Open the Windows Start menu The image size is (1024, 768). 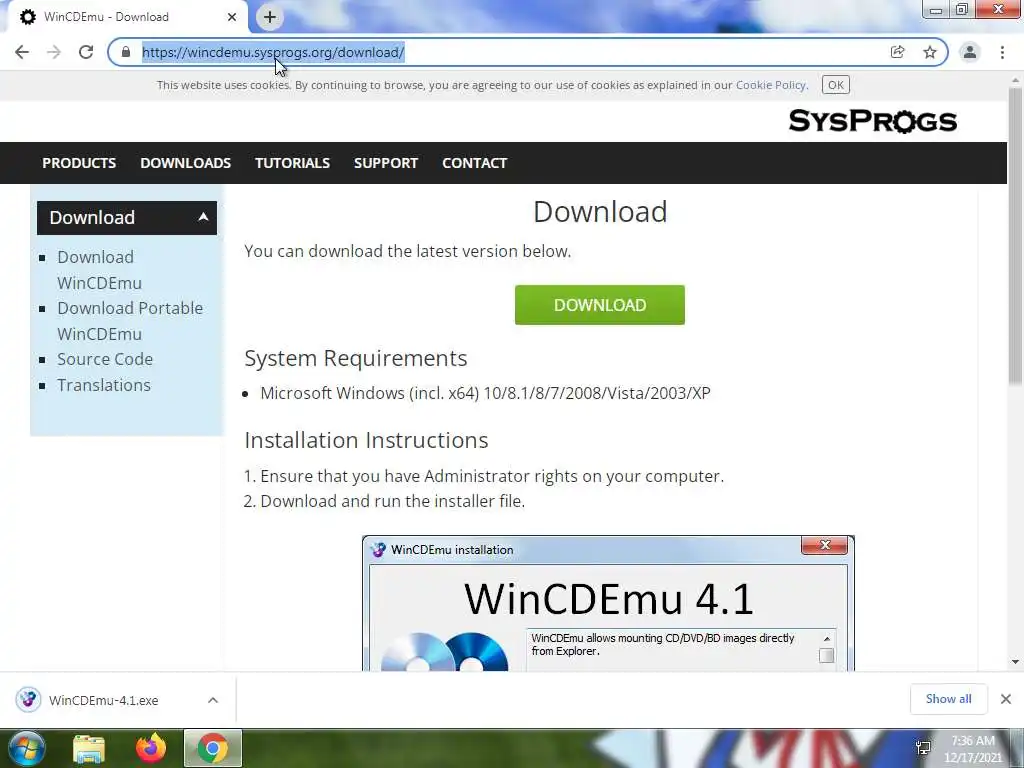[x=26, y=748]
